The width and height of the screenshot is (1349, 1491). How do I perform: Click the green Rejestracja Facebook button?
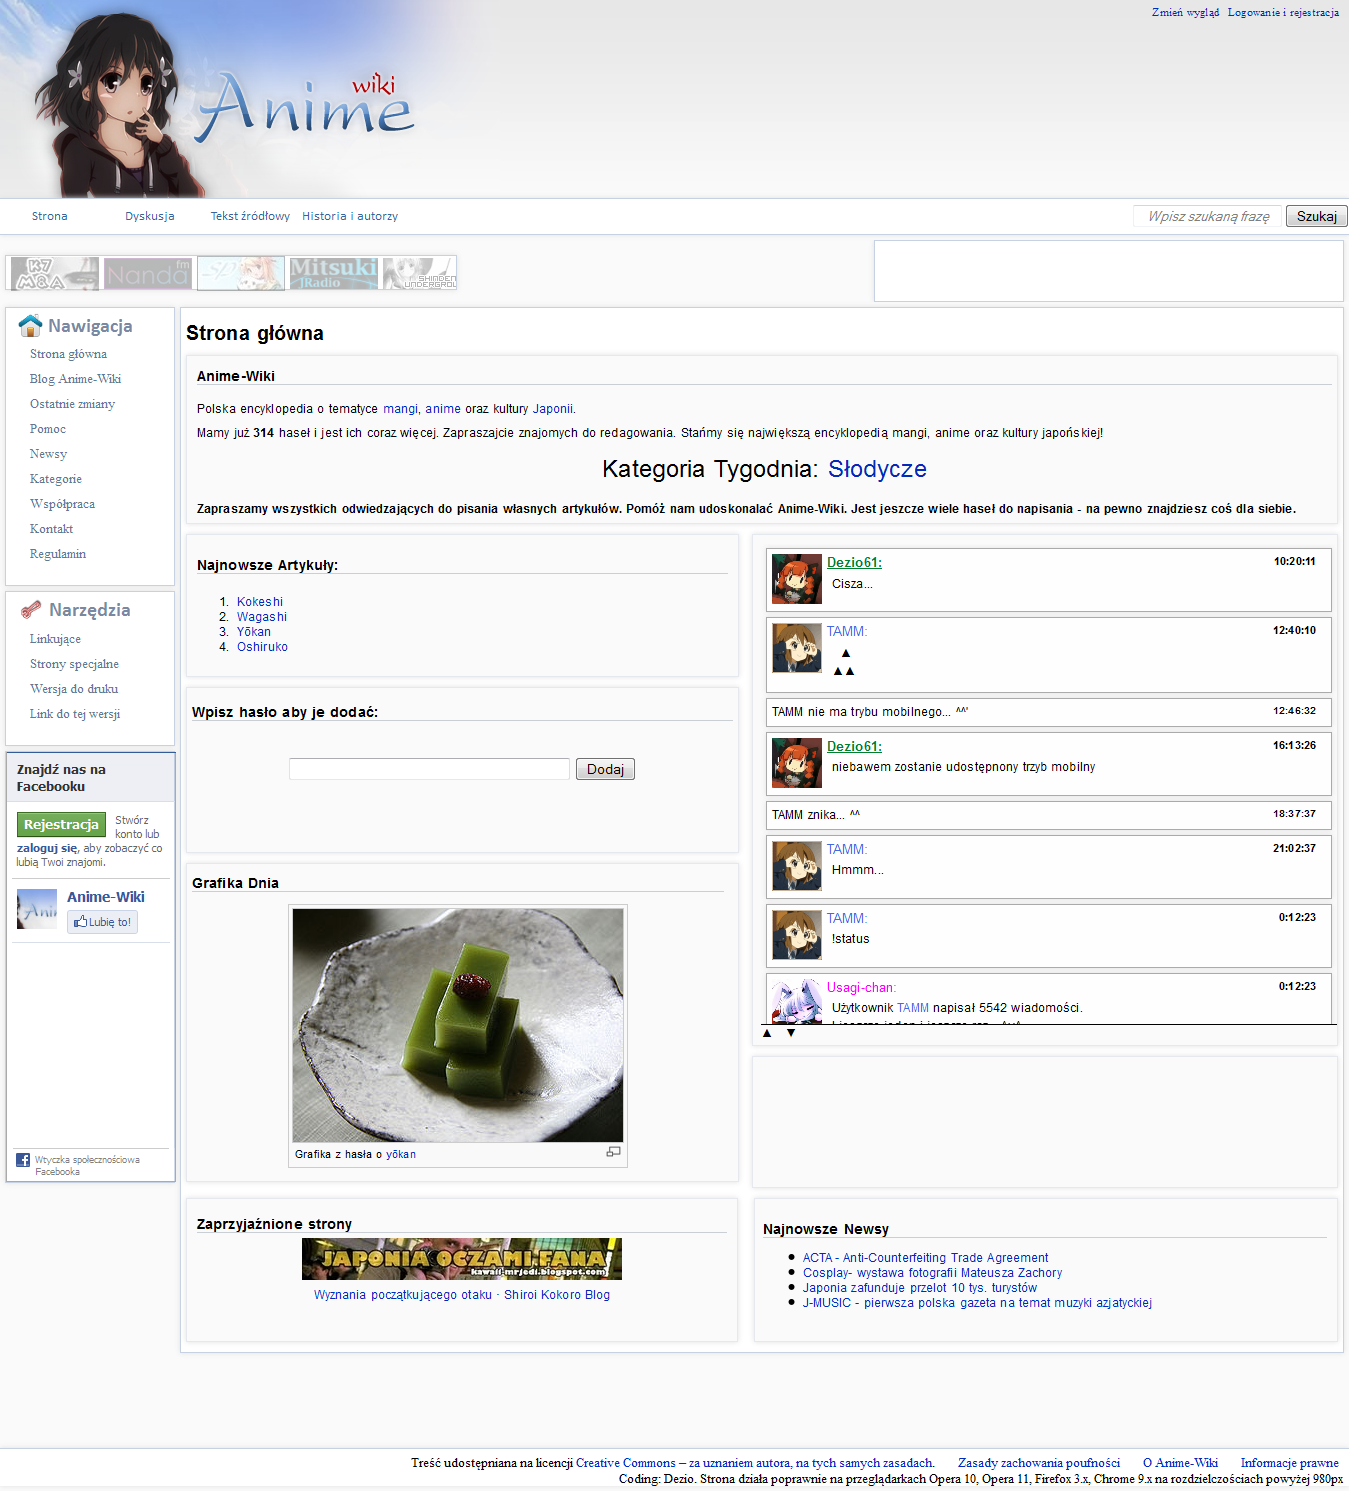coord(61,825)
